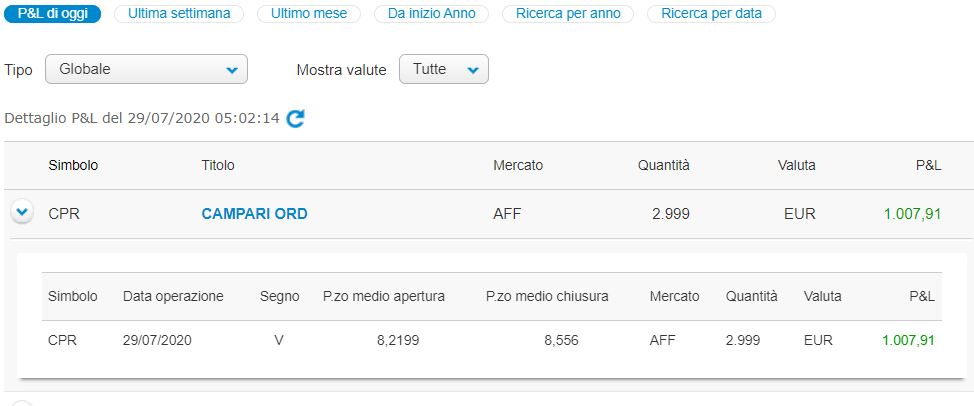This screenshot has width=974, height=406.
Task: Click the Segno column header
Action: pyautogui.click(x=280, y=297)
